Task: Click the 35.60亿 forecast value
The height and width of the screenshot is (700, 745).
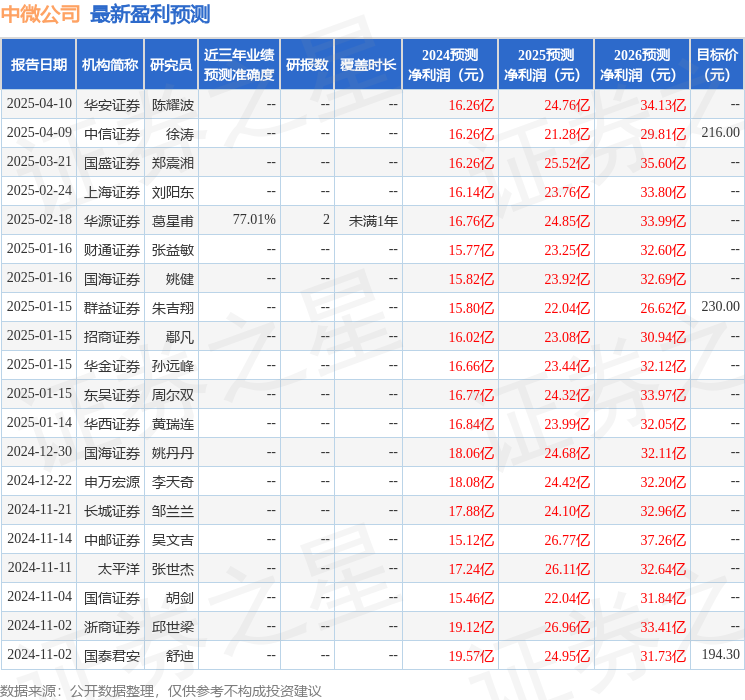Action: 663,163
